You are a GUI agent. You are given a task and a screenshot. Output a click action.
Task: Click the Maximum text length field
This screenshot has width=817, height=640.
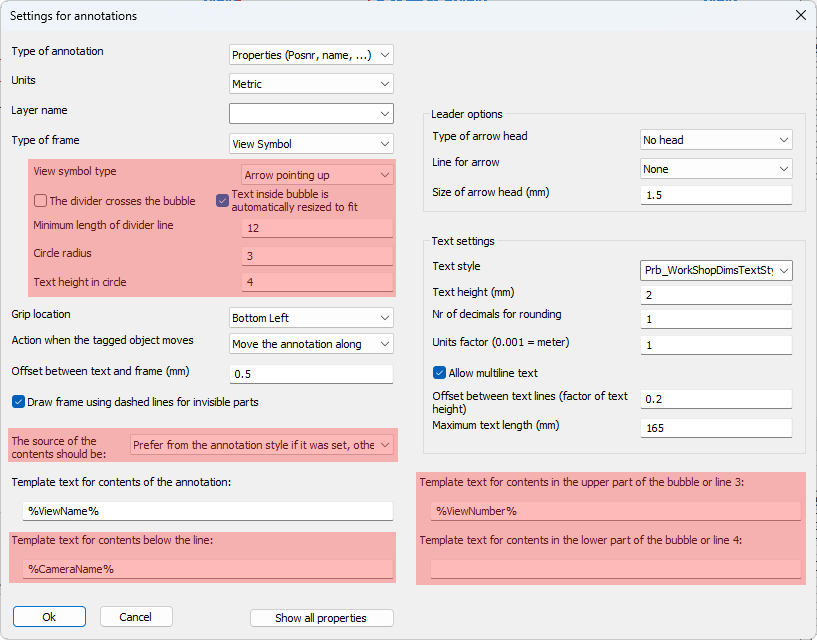pyautogui.click(x=716, y=428)
